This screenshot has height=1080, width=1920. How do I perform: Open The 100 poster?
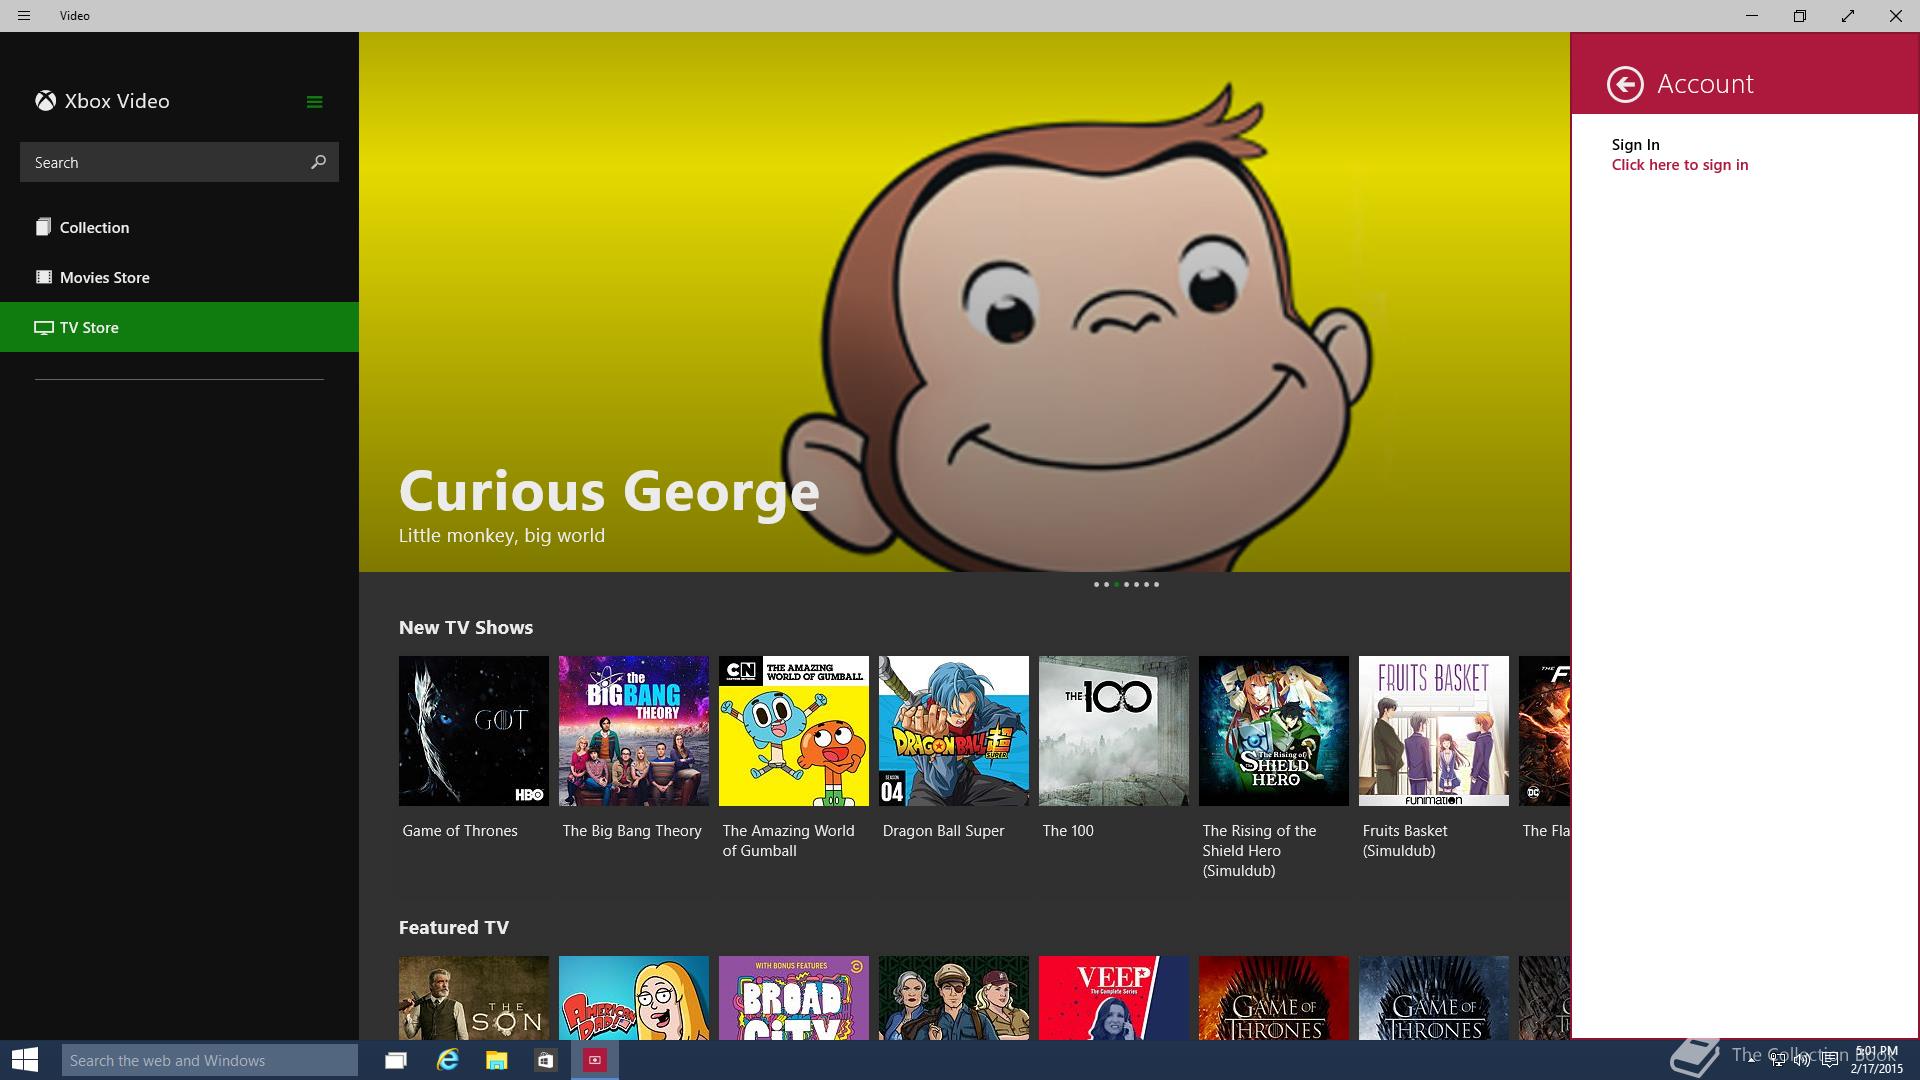point(1114,731)
